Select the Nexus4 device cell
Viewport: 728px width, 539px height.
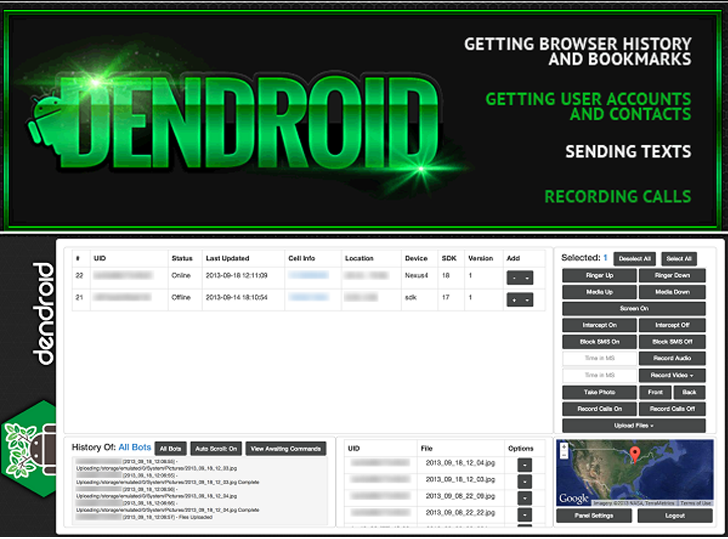pyautogui.click(x=416, y=275)
